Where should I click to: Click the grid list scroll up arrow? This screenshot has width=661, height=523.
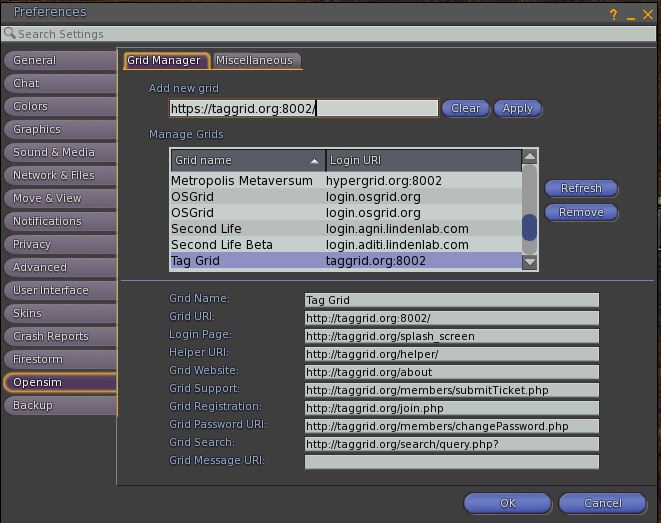point(529,157)
